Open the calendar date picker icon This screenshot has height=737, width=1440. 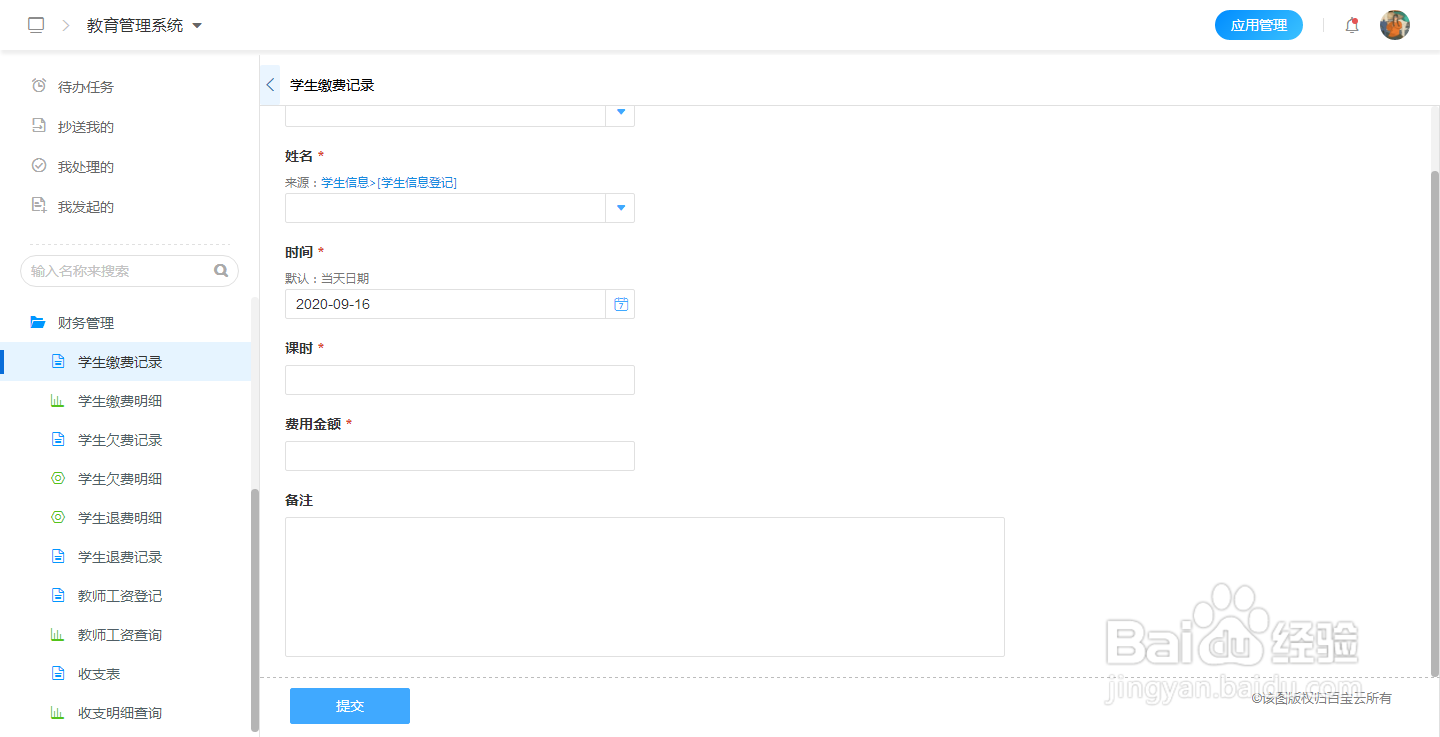coord(621,304)
